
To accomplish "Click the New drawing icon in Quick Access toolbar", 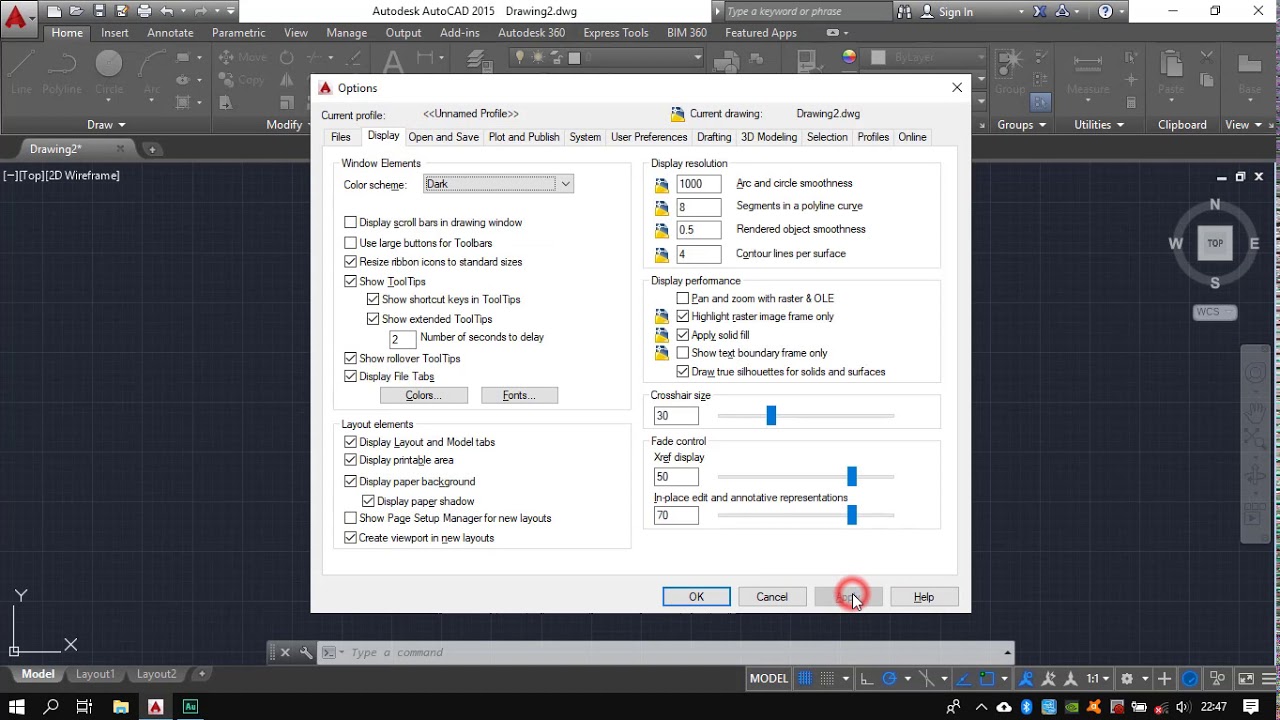I will coord(54,12).
